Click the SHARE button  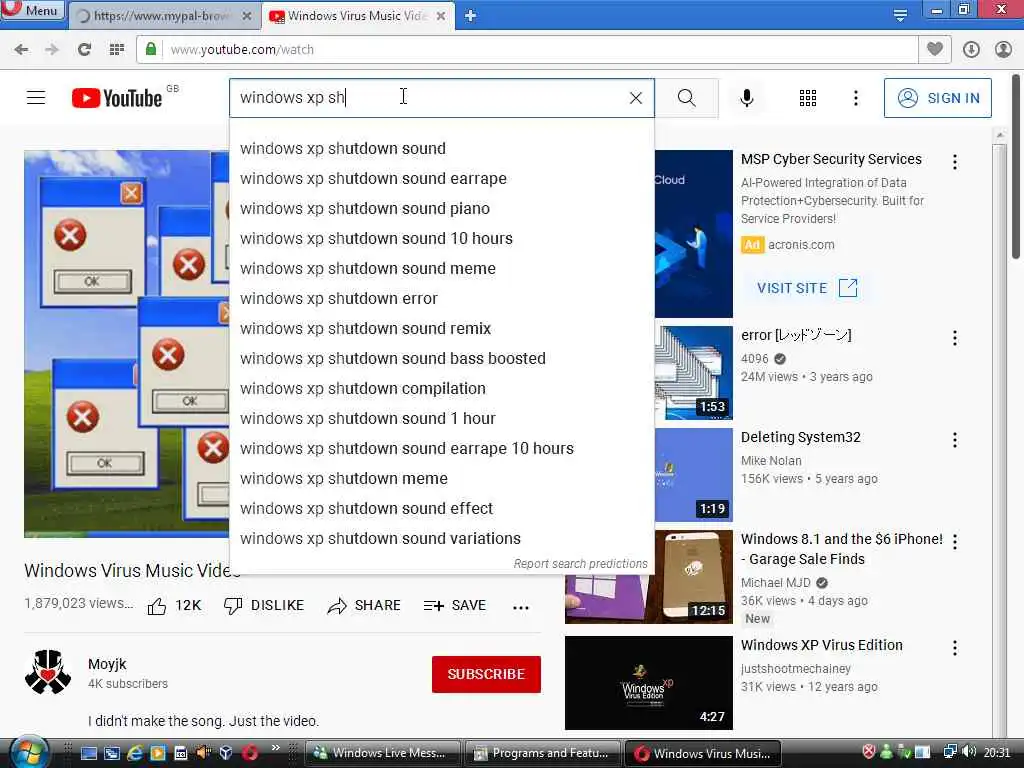[364, 606]
